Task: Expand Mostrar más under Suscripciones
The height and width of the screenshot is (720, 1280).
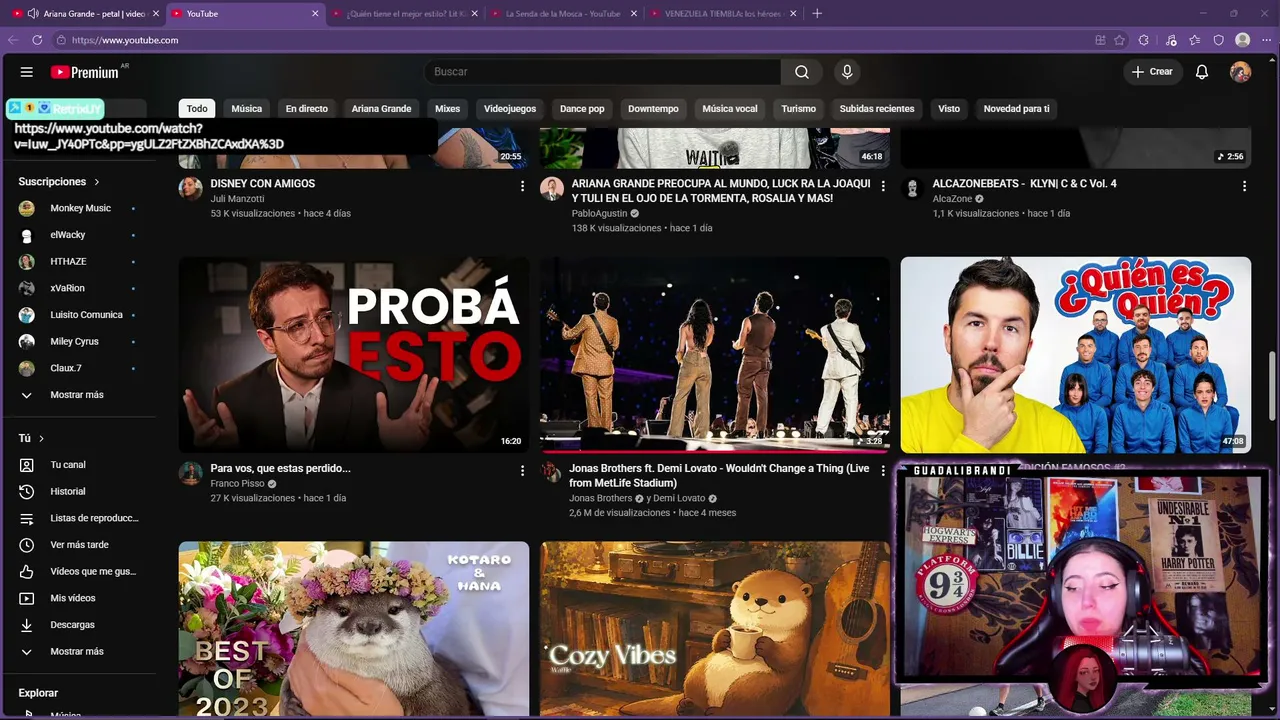Action: pyautogui.click(x=77, y=395)
